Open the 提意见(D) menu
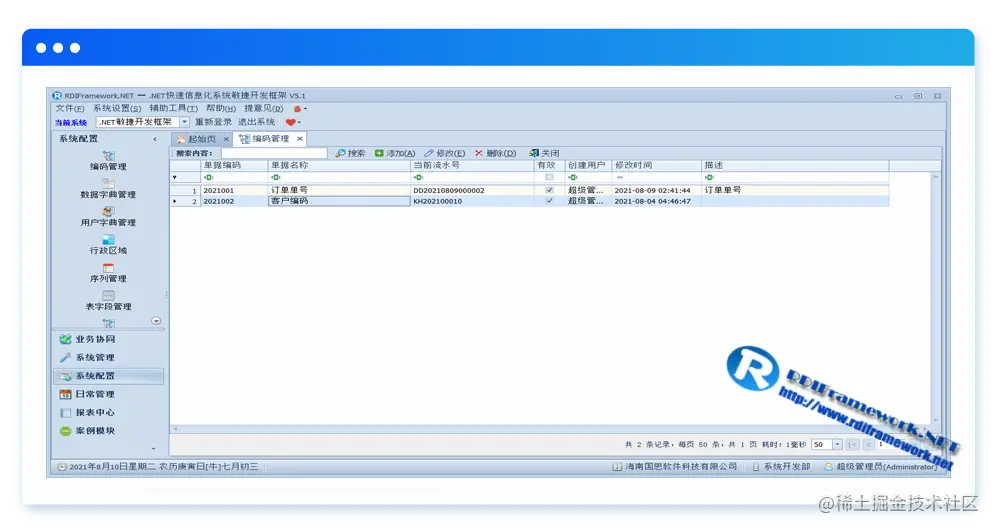Viewport: 996px width, 531px height. tap(264, 109)
